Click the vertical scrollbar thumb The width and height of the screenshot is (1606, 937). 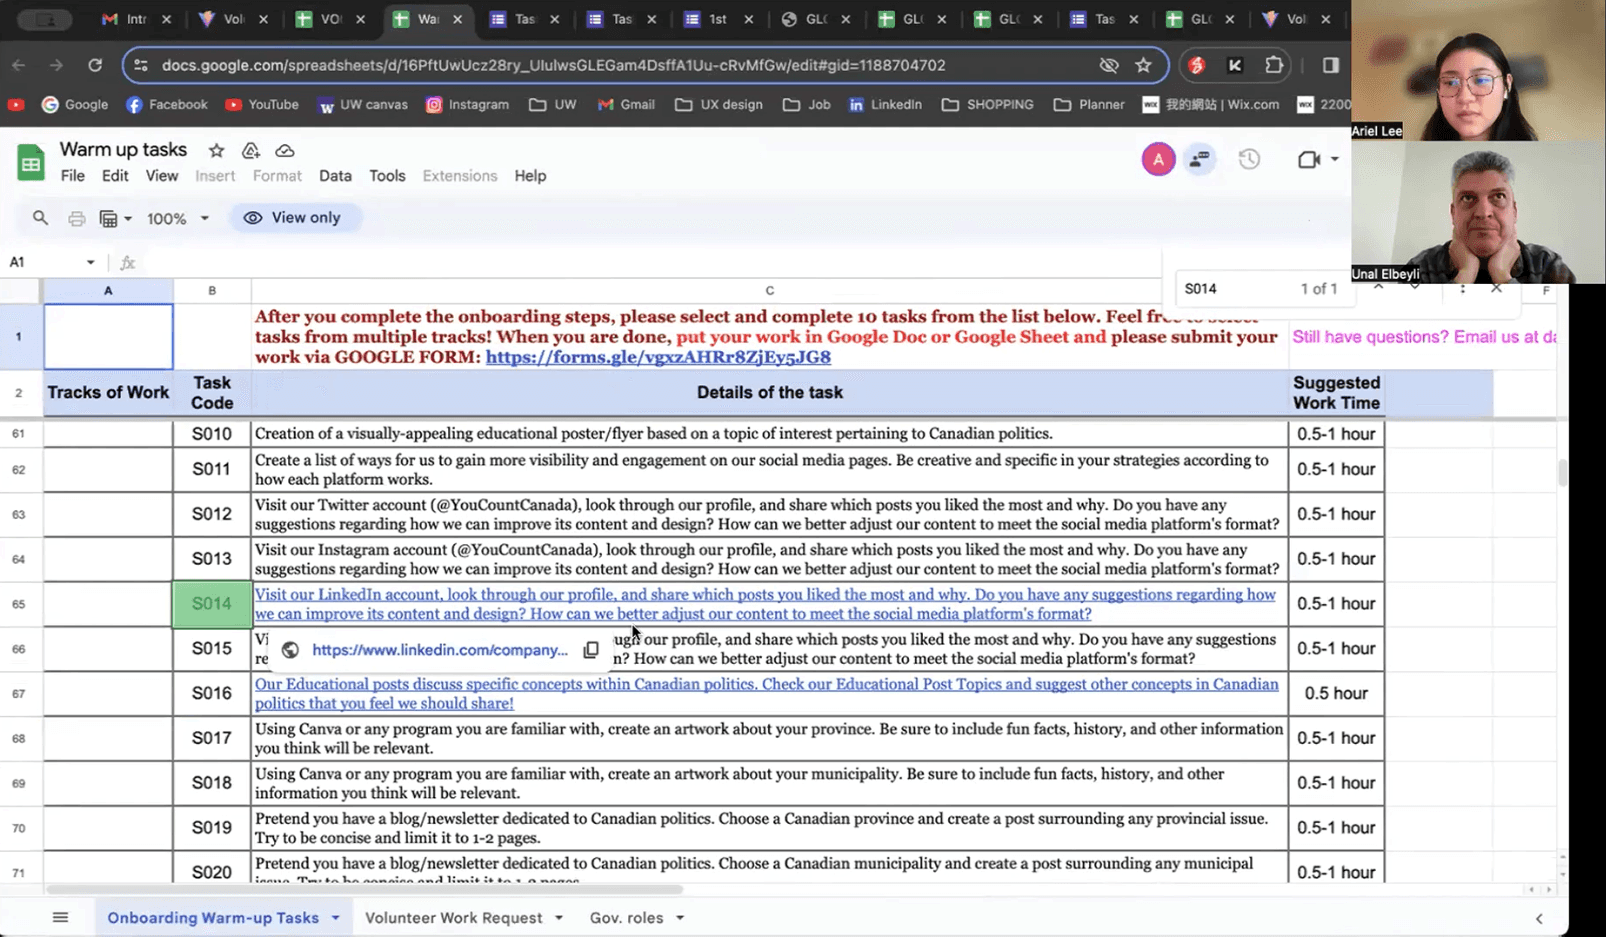pyautogui.click(x=1562, y=472)
